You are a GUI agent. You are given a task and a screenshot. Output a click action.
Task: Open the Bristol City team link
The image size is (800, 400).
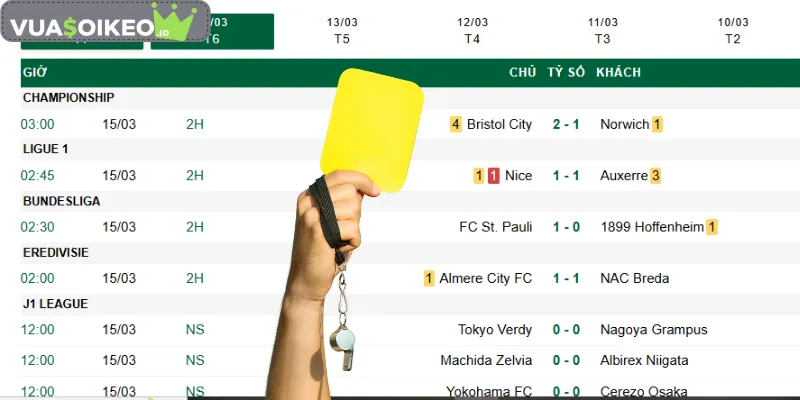[x=499, y=124]
